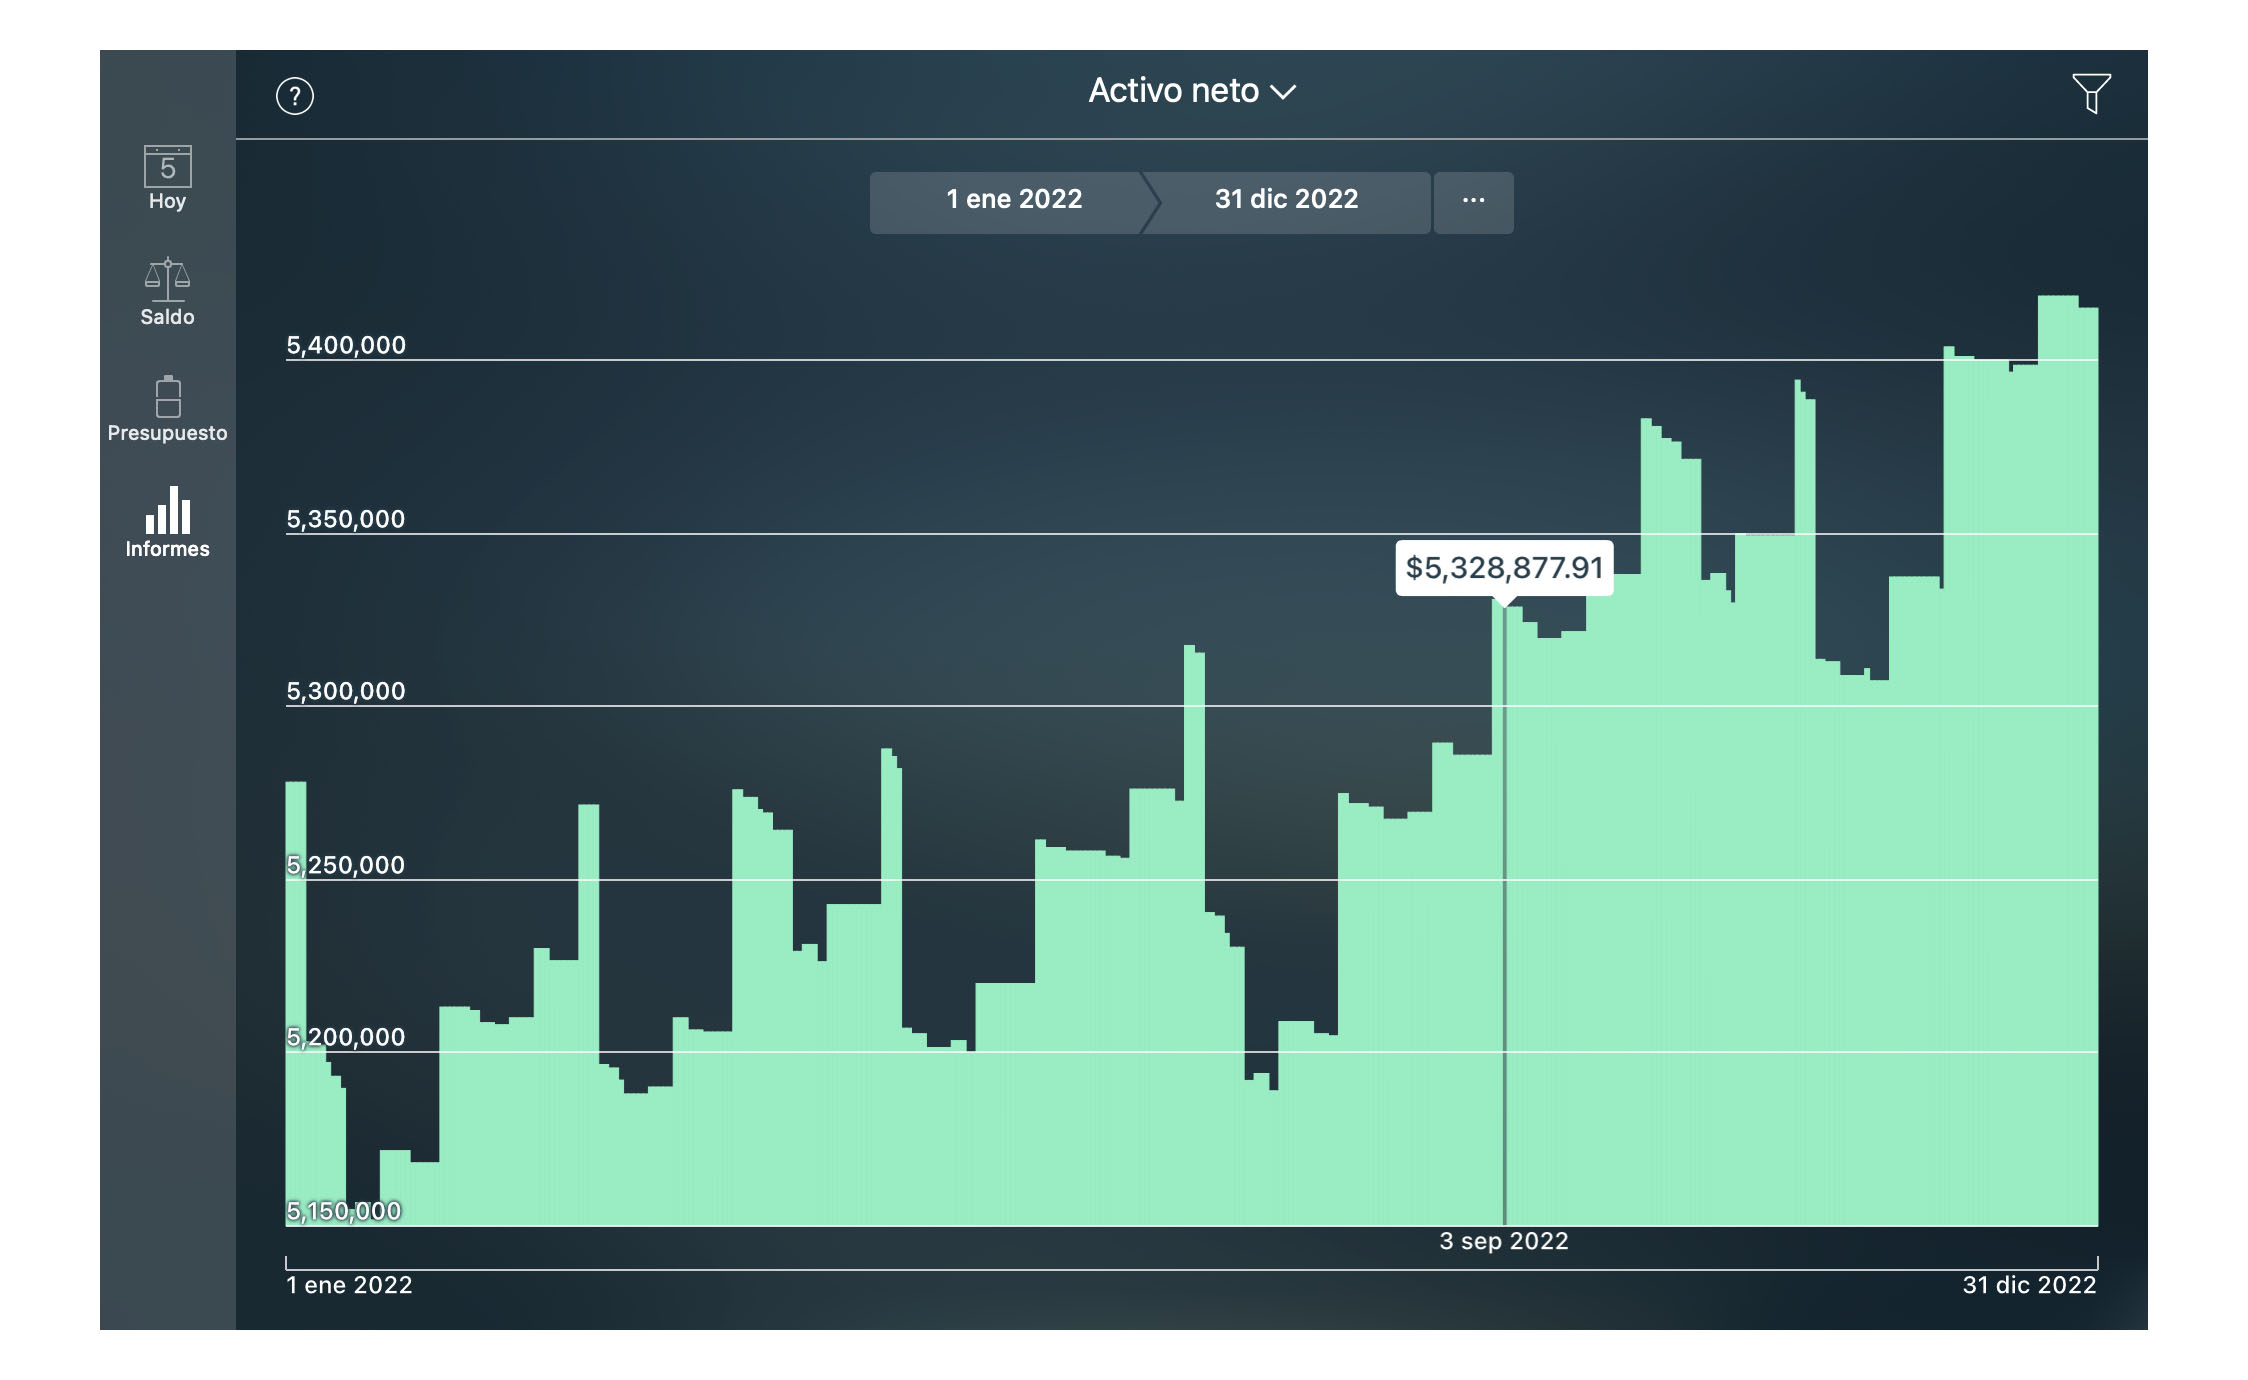
Task: Open the help question mark
Action: [x=295, y=96]
